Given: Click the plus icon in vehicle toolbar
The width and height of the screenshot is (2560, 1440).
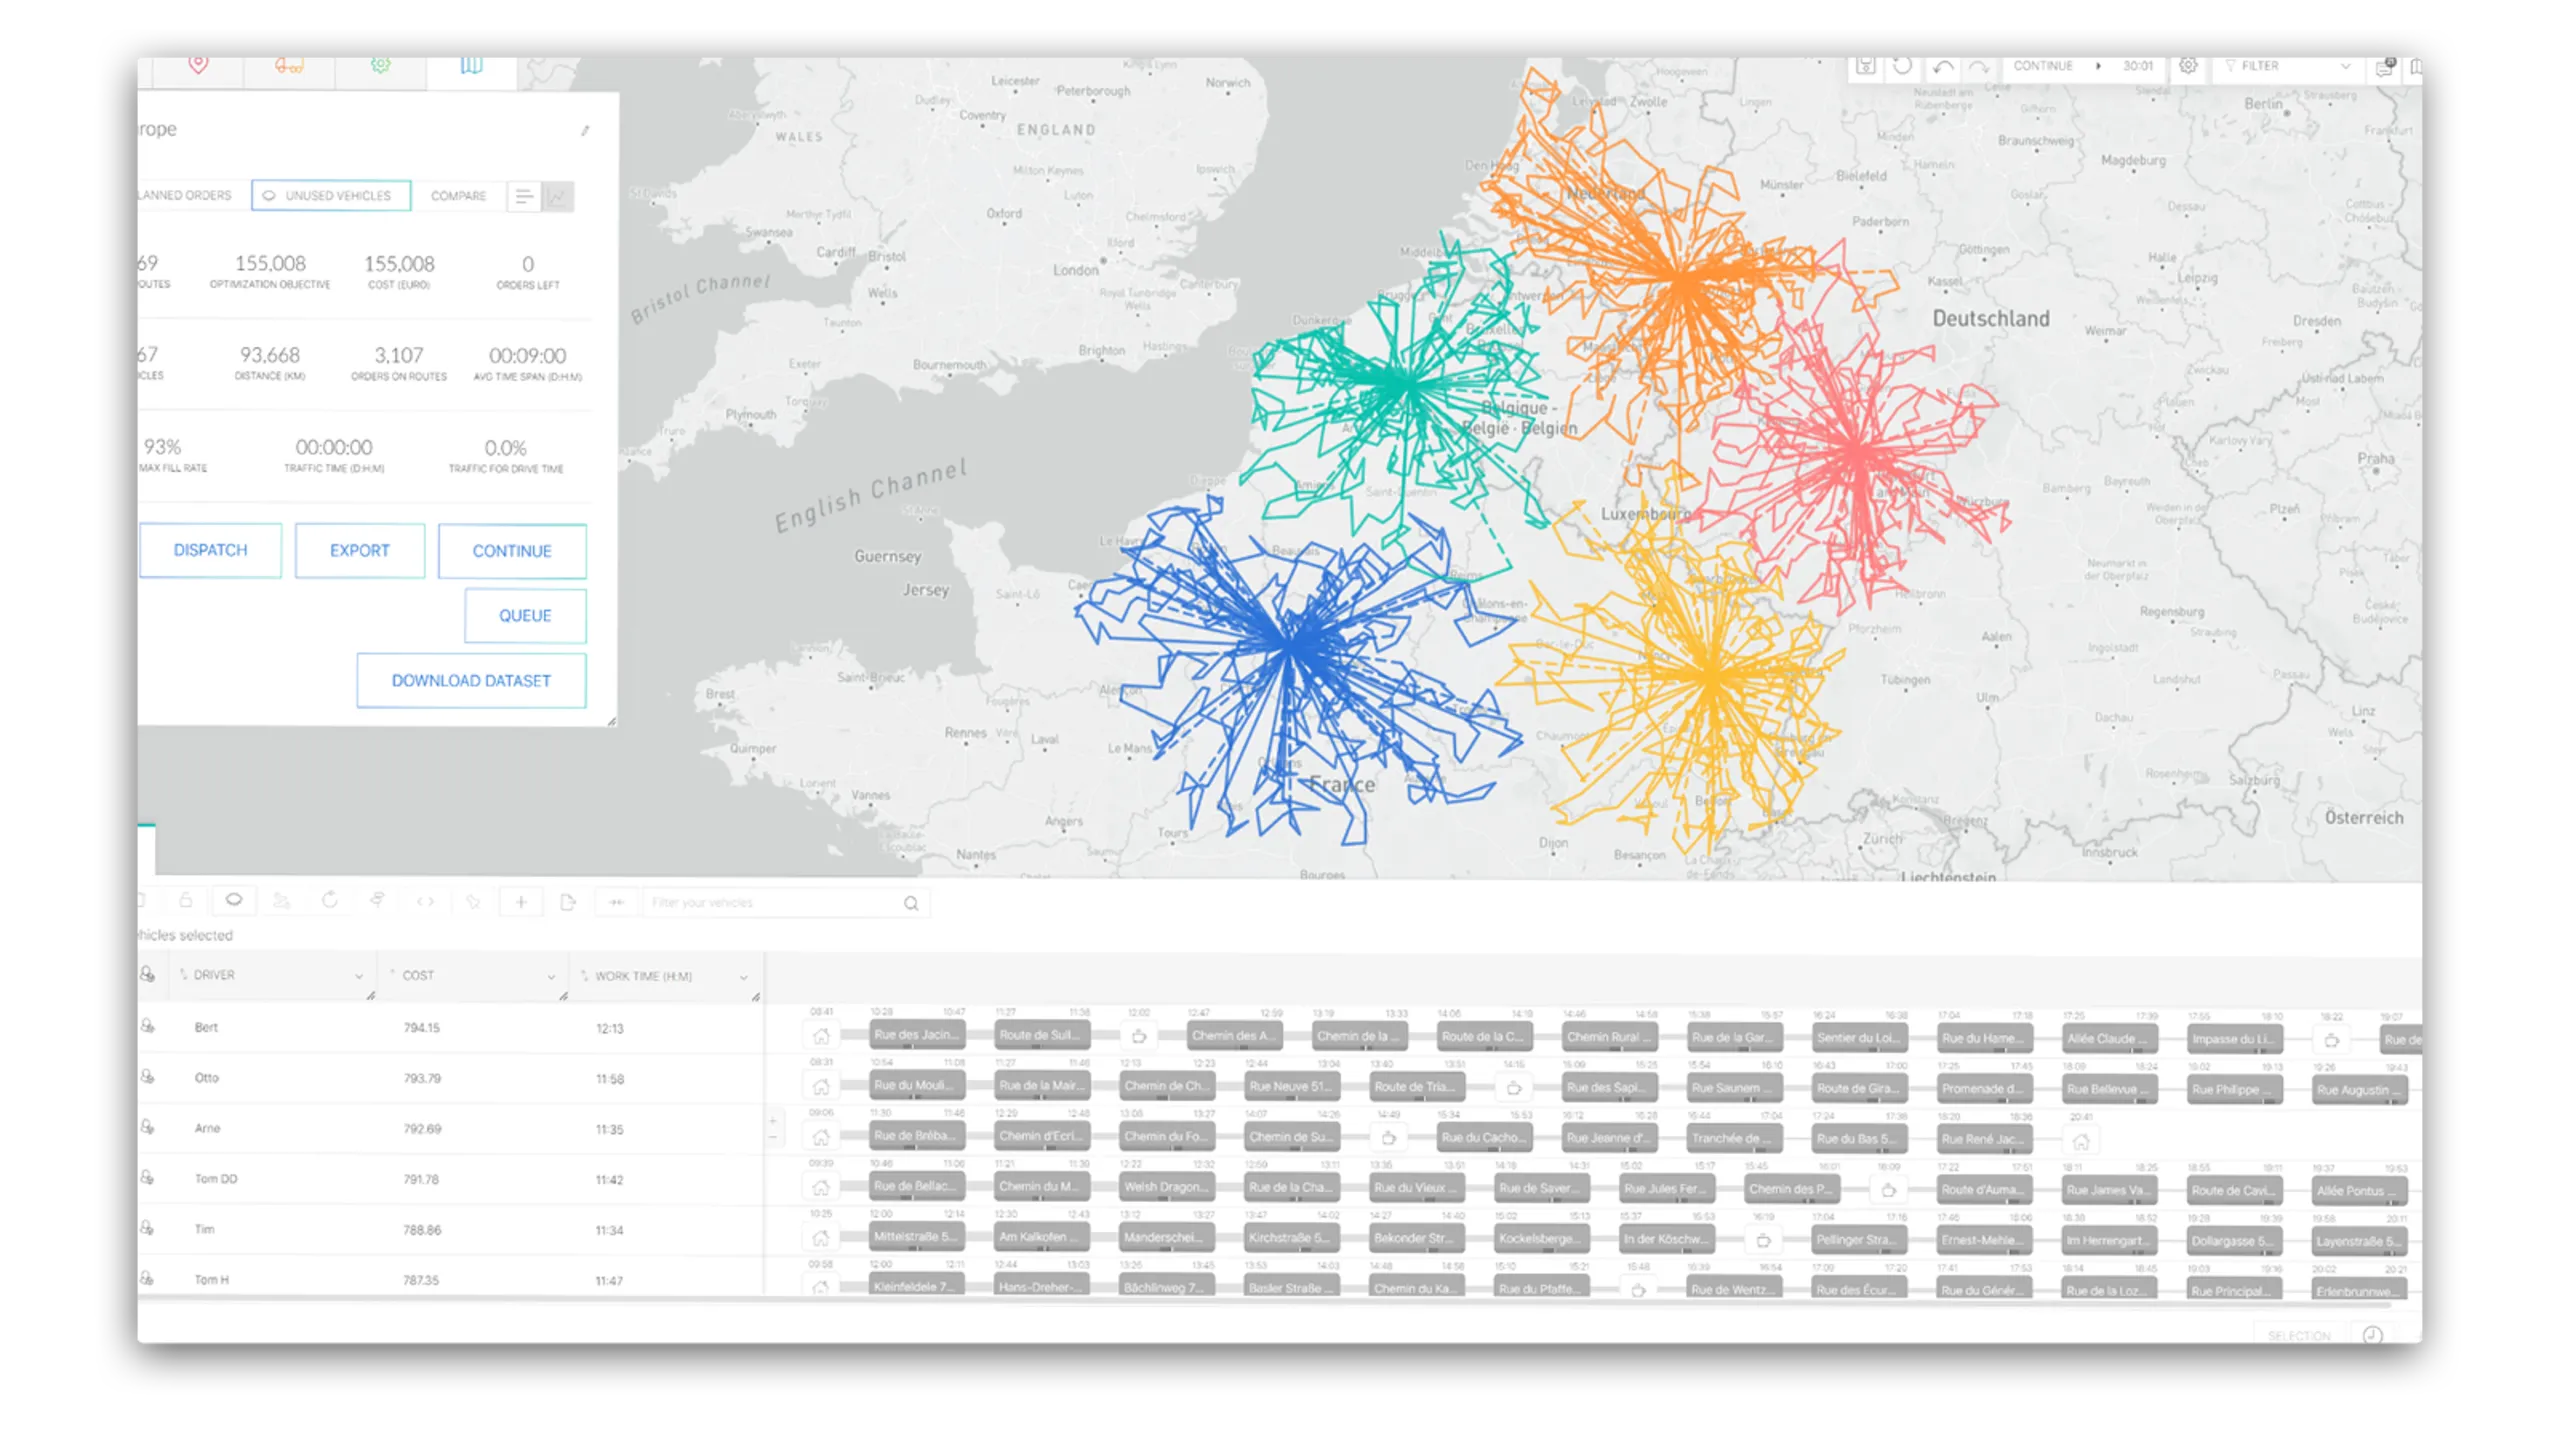Looking at the screenshot, I should click(x=521, y=902).
